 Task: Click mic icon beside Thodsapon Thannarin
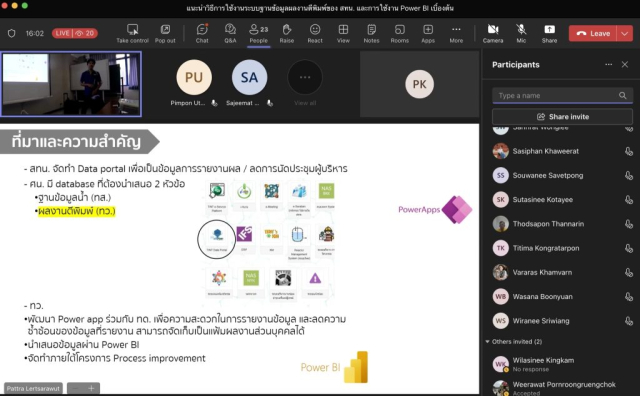[x=629, y=224]
